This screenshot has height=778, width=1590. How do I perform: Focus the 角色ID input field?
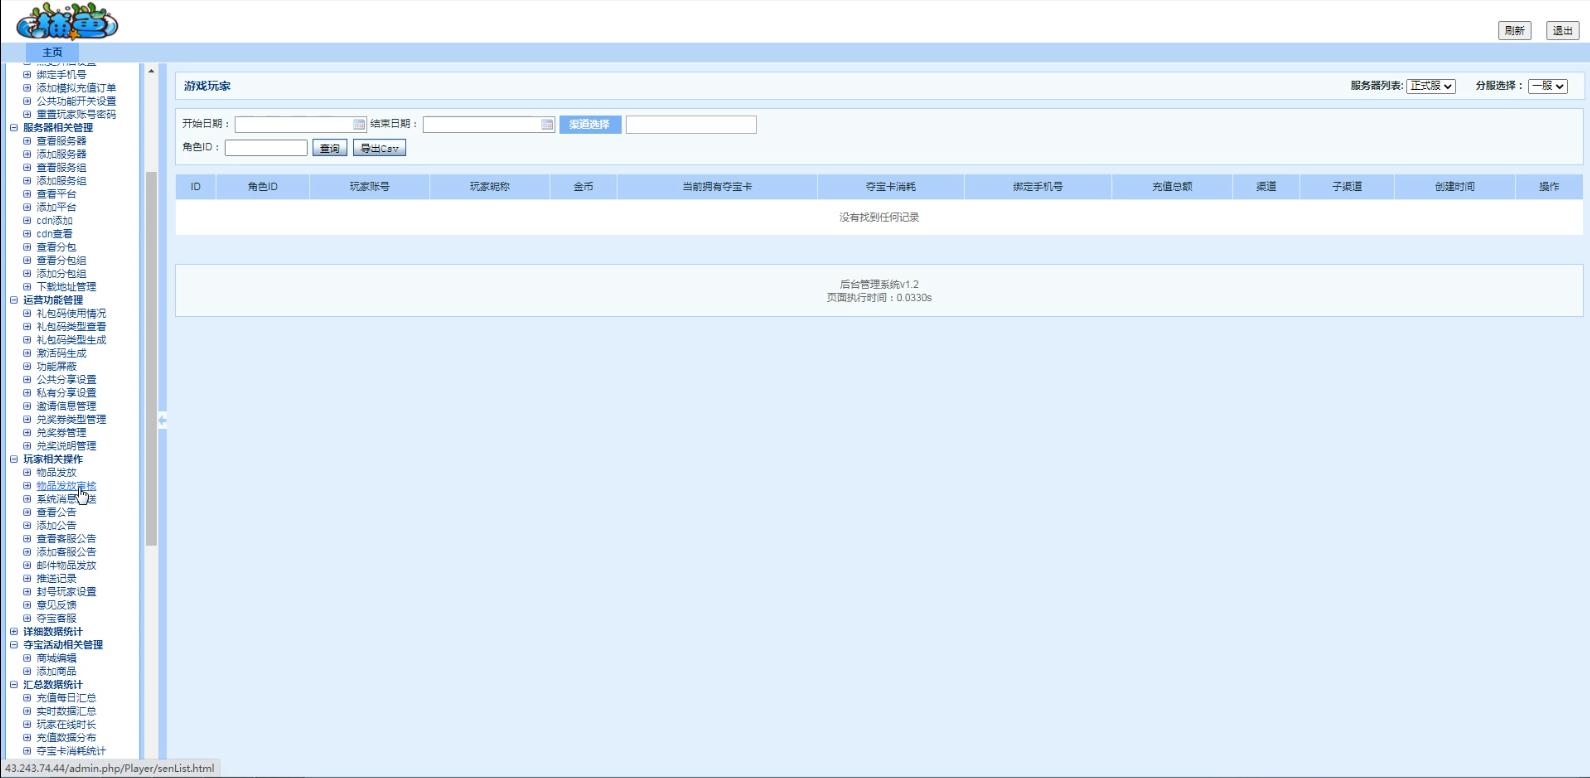(x=266, y=148)
